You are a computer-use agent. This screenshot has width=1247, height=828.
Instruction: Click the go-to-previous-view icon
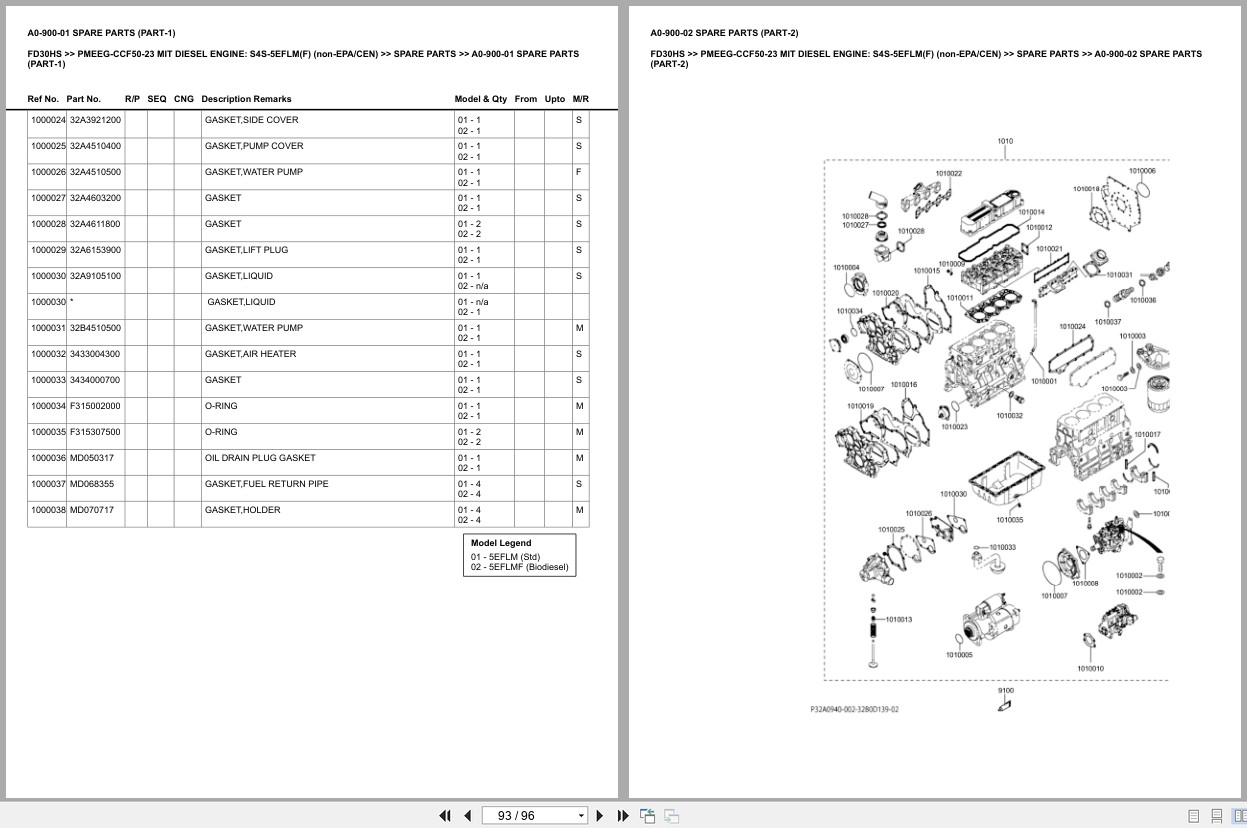647,816
